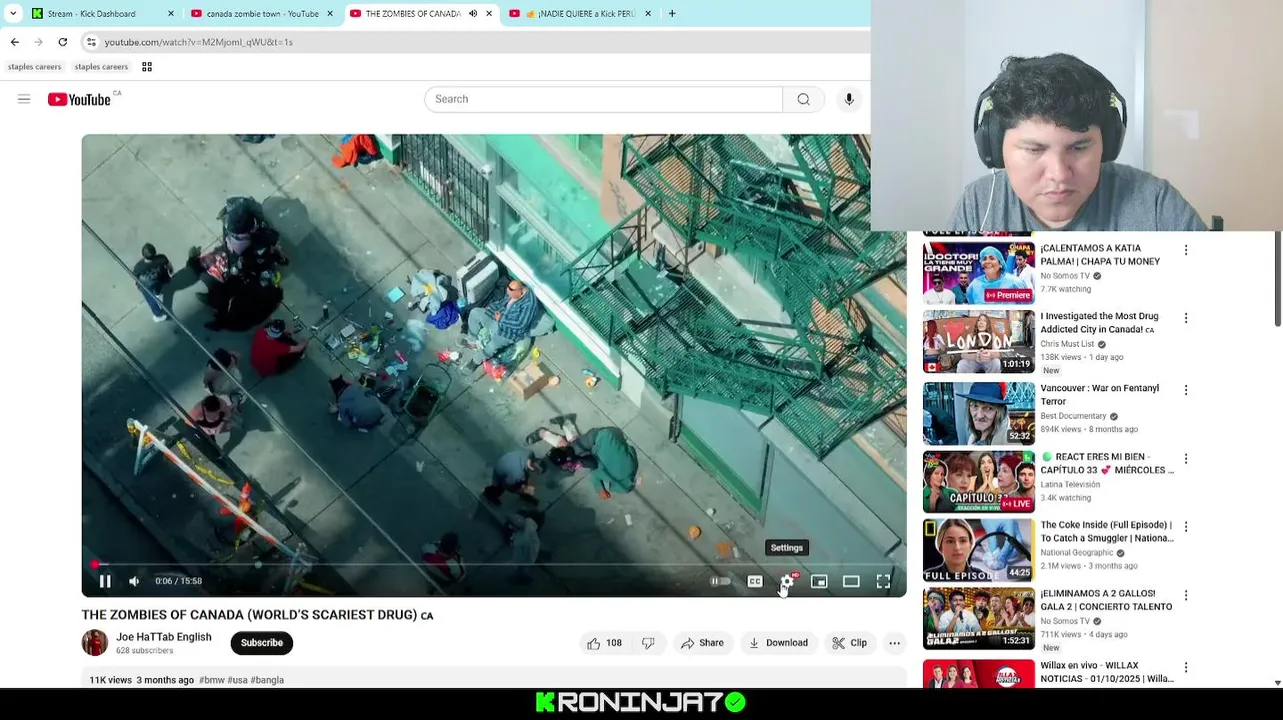Close the Kick Dashboard tab
The image size is (1283, 720).
tap(171, 14)
